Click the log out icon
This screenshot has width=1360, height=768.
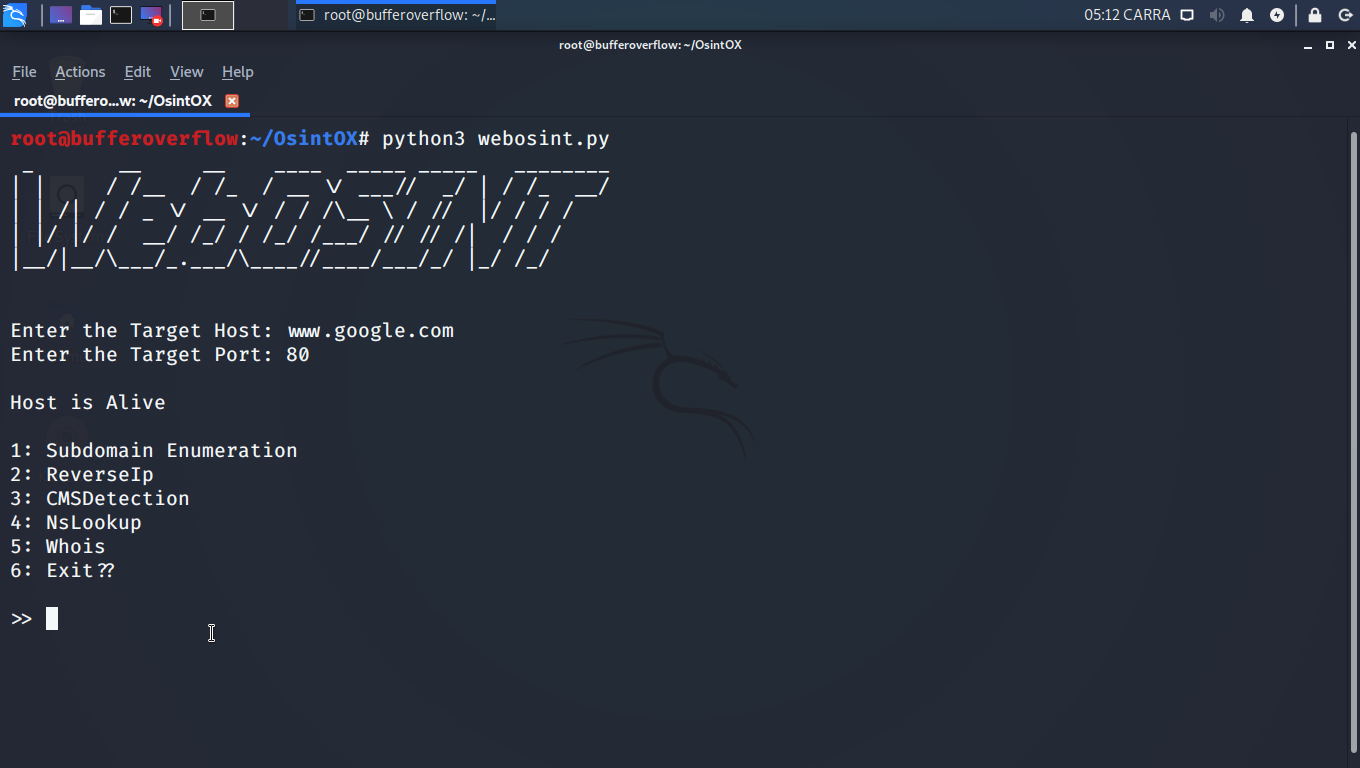pos(1345,15)
